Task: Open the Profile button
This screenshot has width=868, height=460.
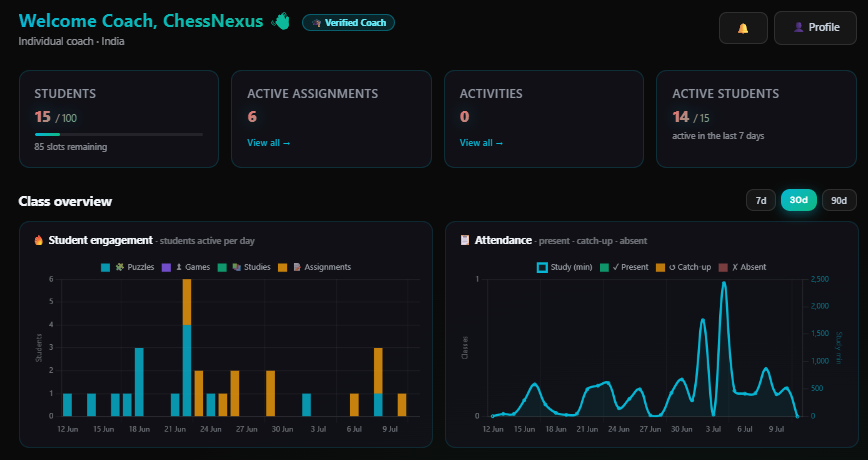Action: coord(815,28)
